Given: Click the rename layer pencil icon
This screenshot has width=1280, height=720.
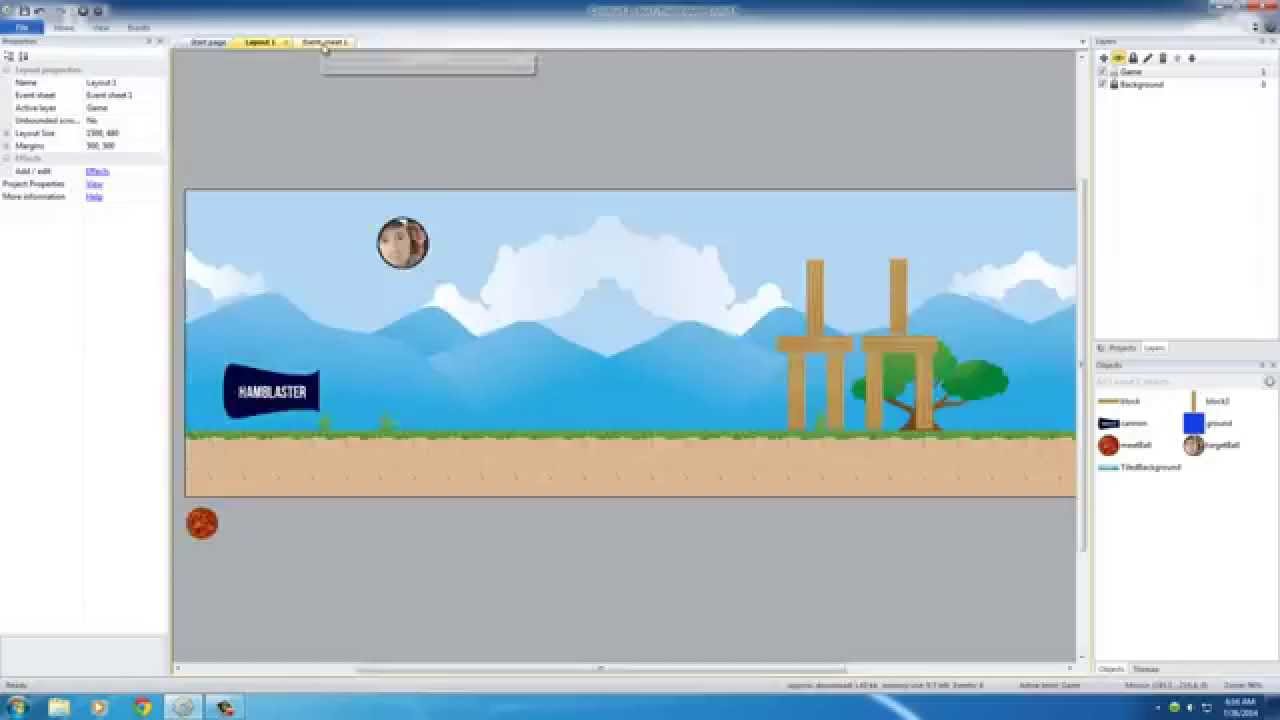Looking at the screenshot, I should (x=1148, y=58).
